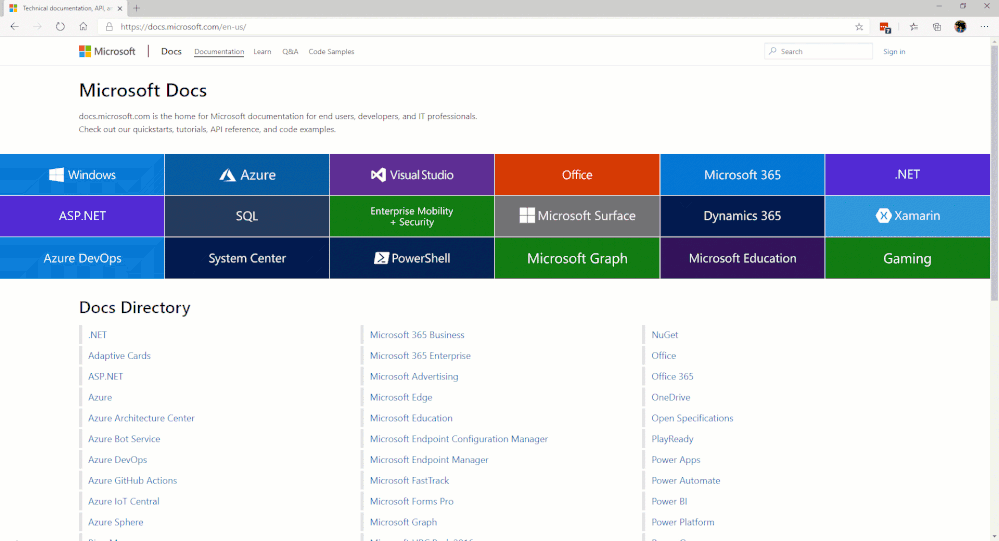
Task: Open NuGet directory link
Action: (665, 335)
